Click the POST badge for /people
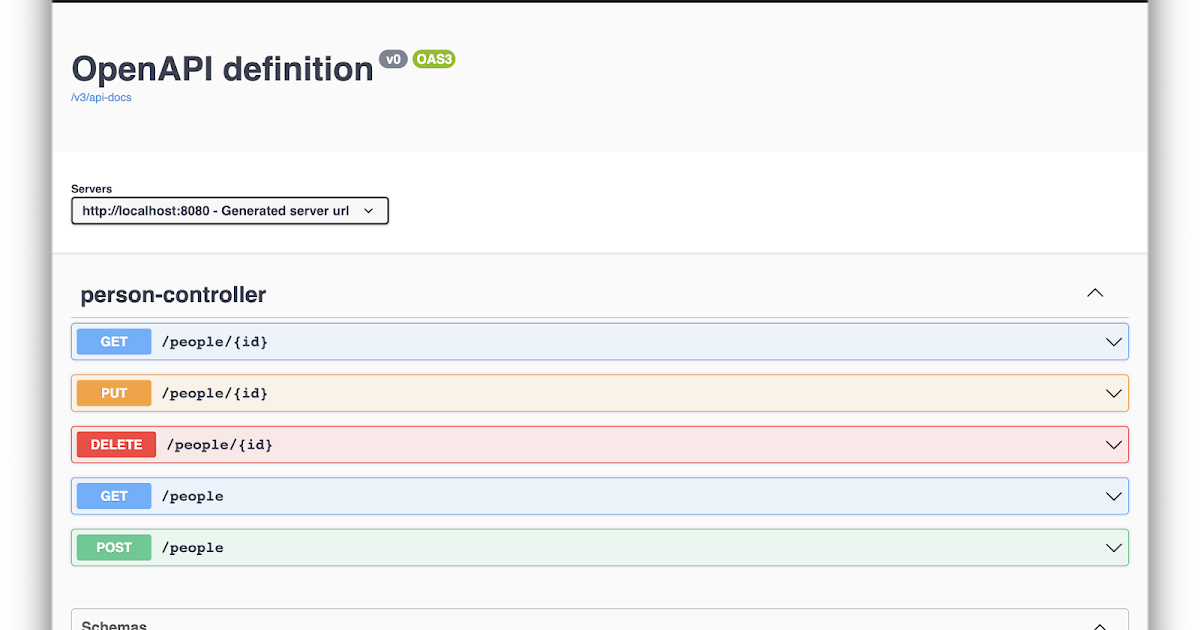This screenshot has width=1200, height=630. point(113,547)
